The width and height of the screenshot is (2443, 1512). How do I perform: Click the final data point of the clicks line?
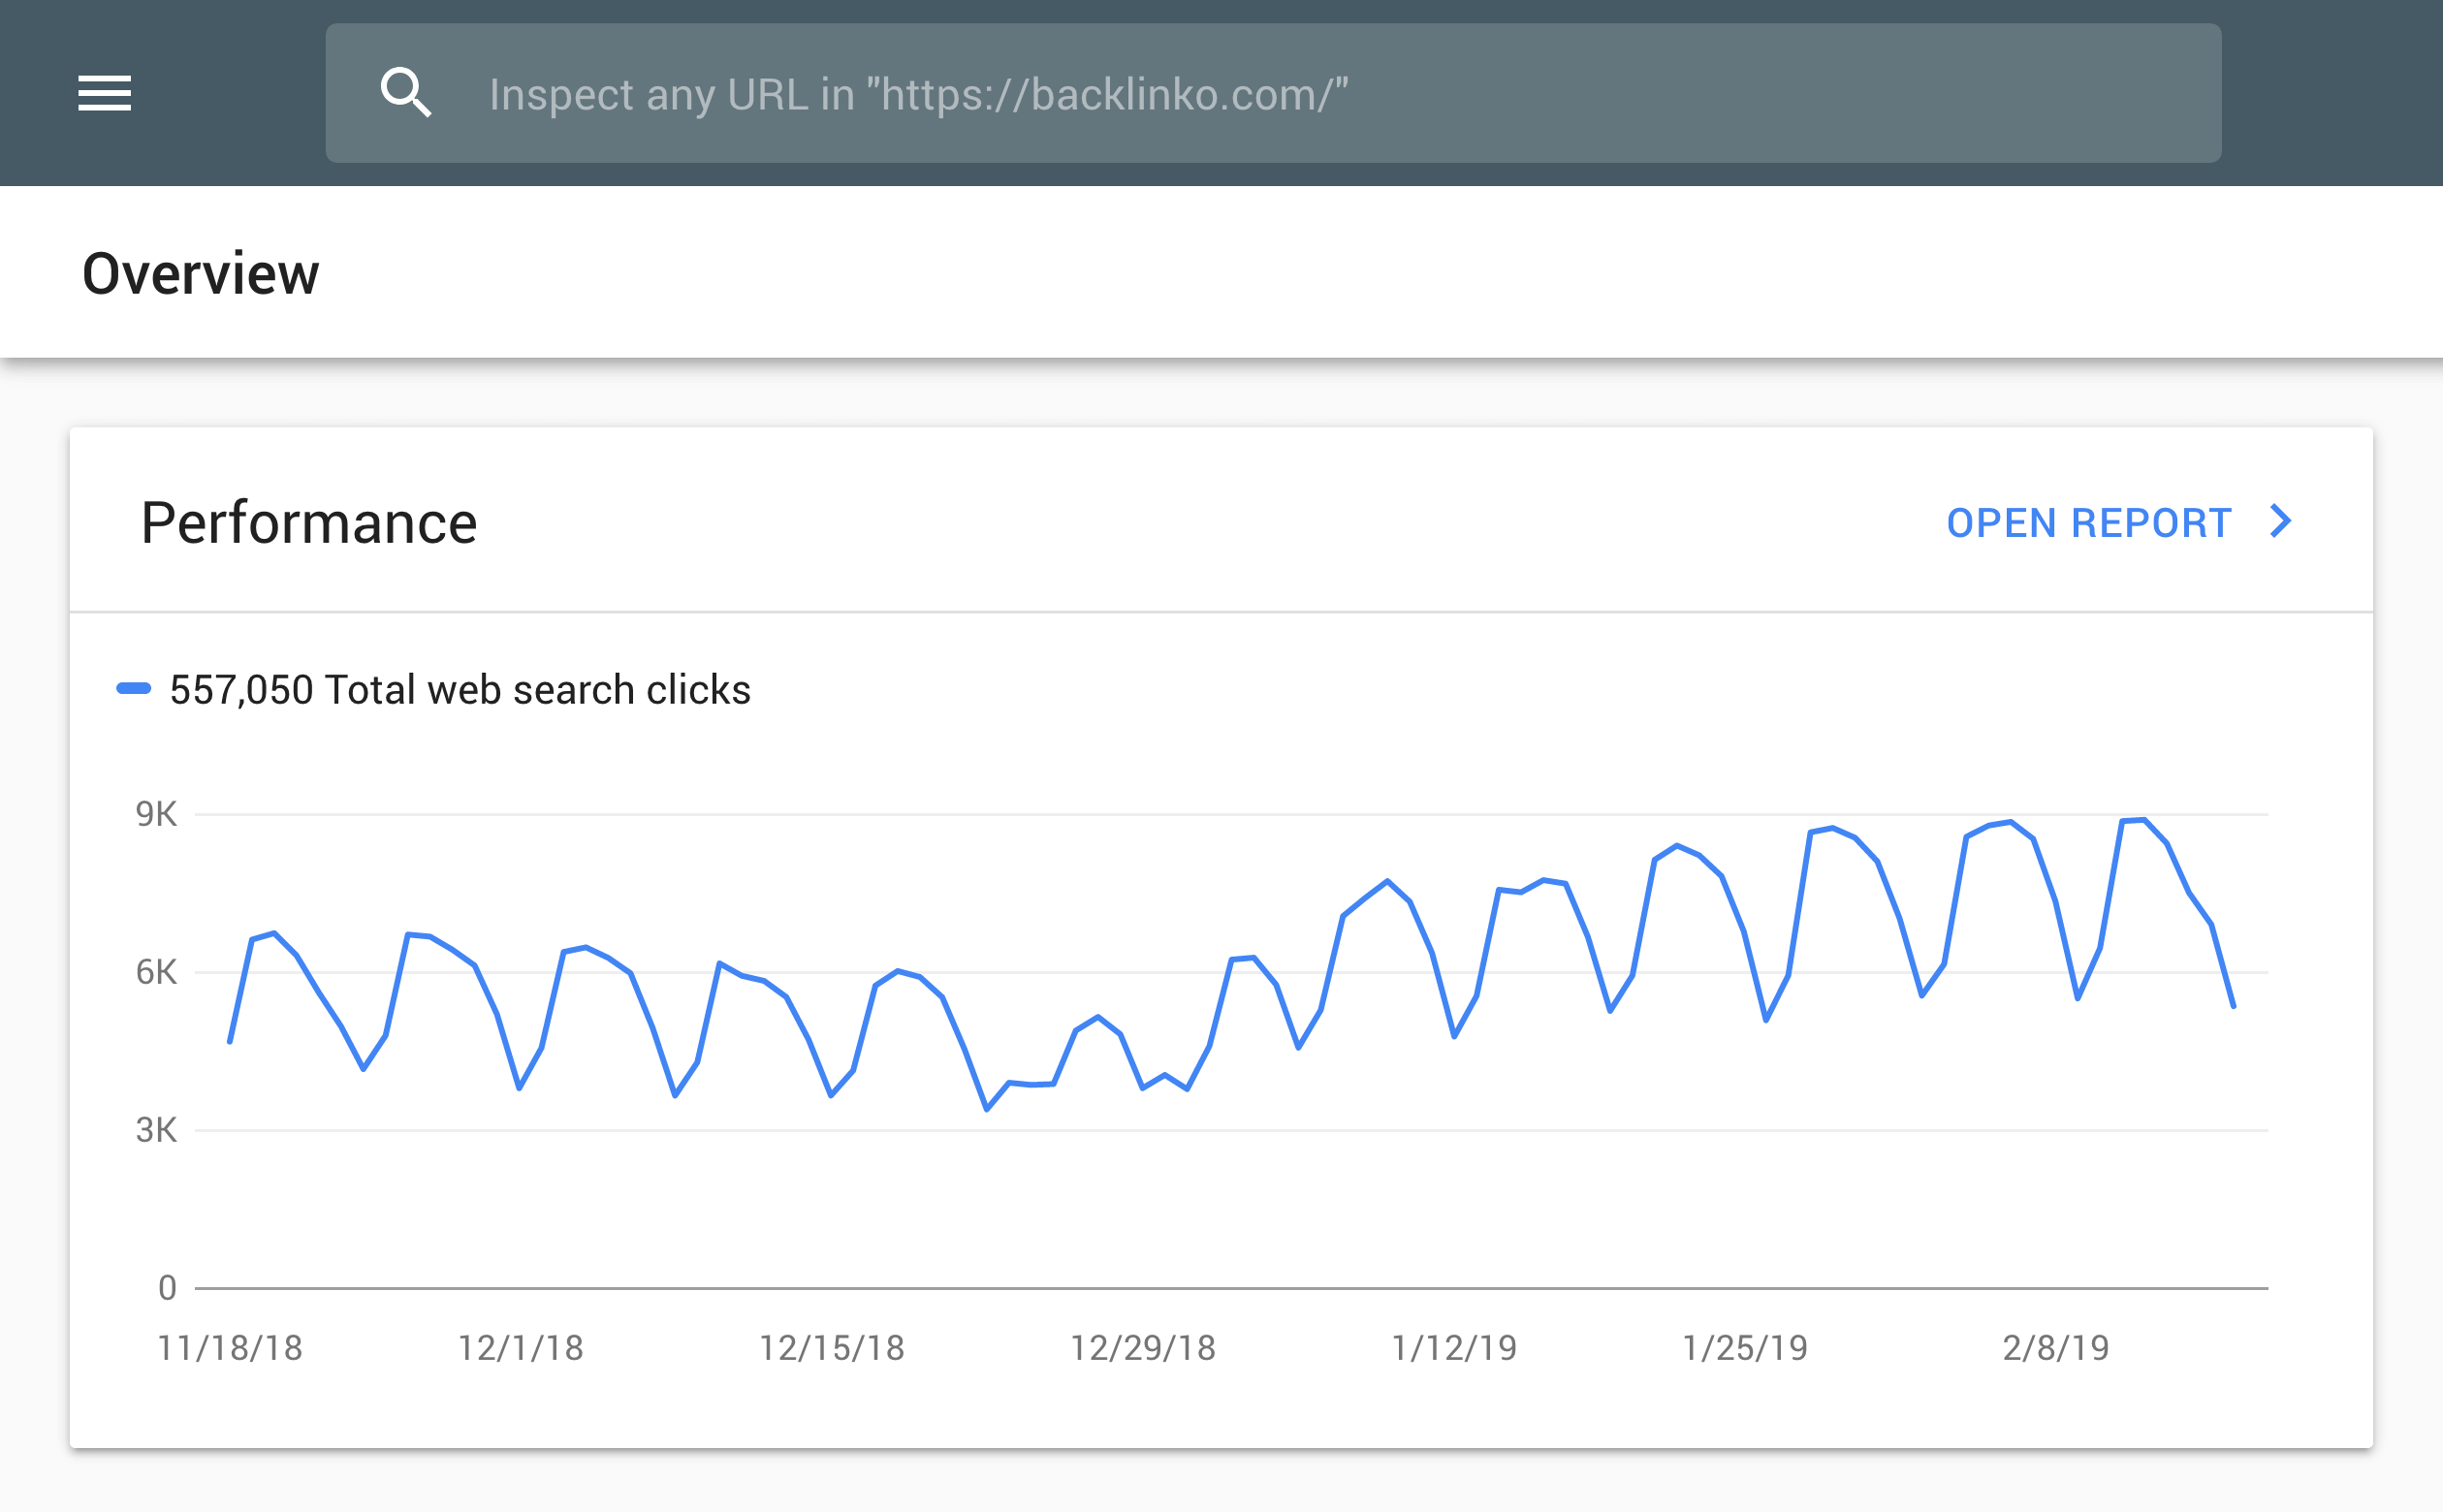coord(2233,1006)
